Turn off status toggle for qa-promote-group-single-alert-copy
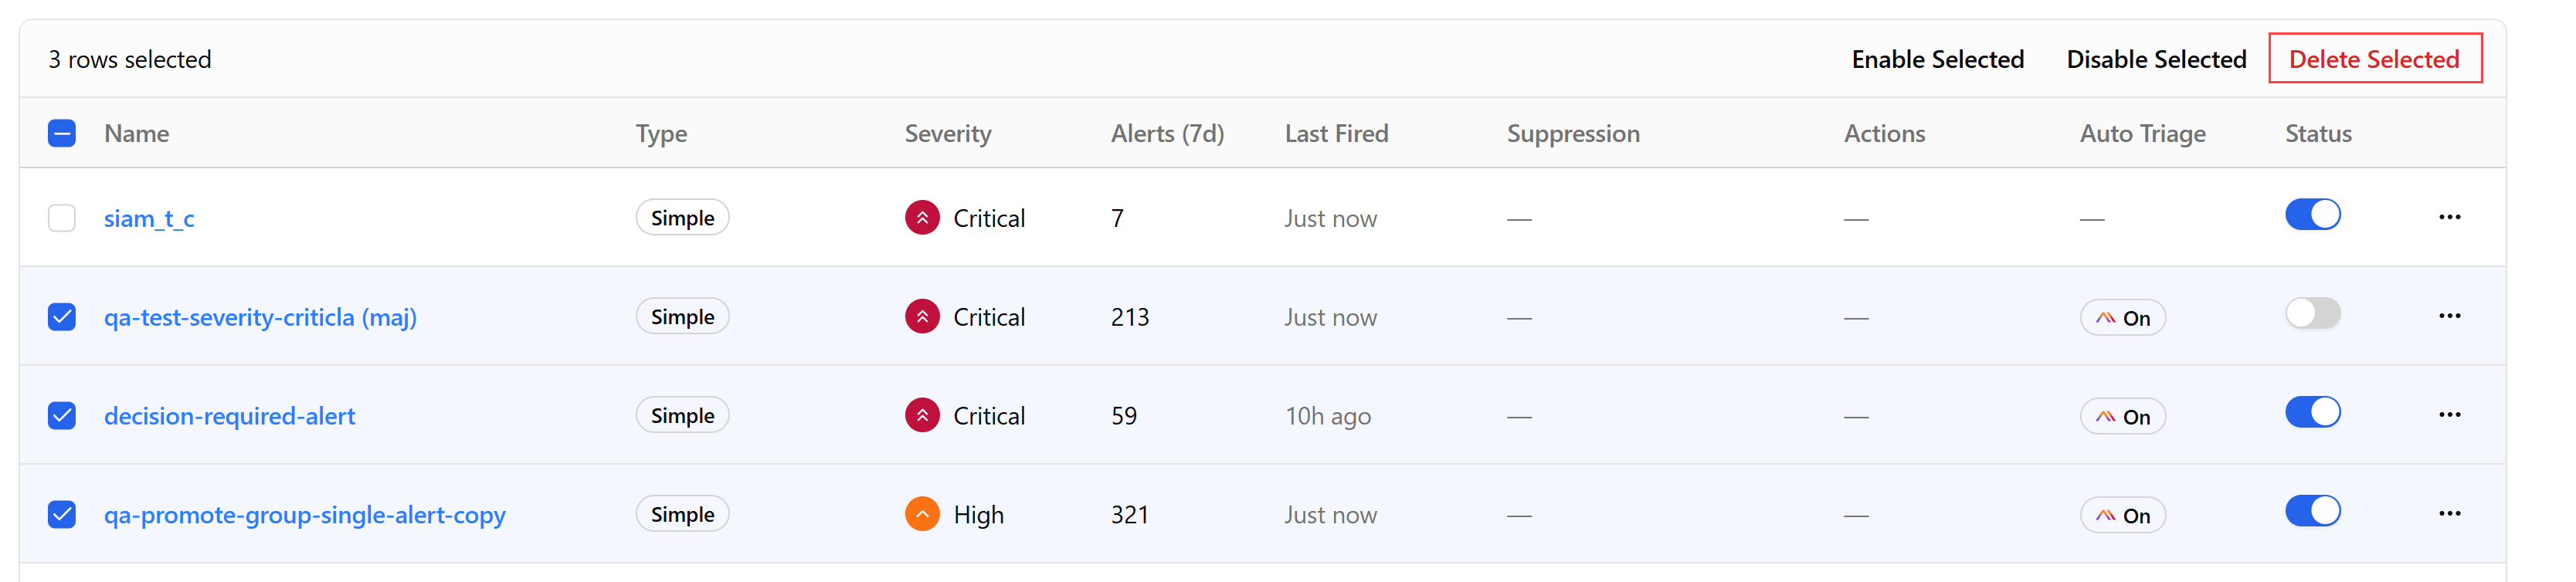The height and width of the screenshot is (582, 2576). point(2312,511)
